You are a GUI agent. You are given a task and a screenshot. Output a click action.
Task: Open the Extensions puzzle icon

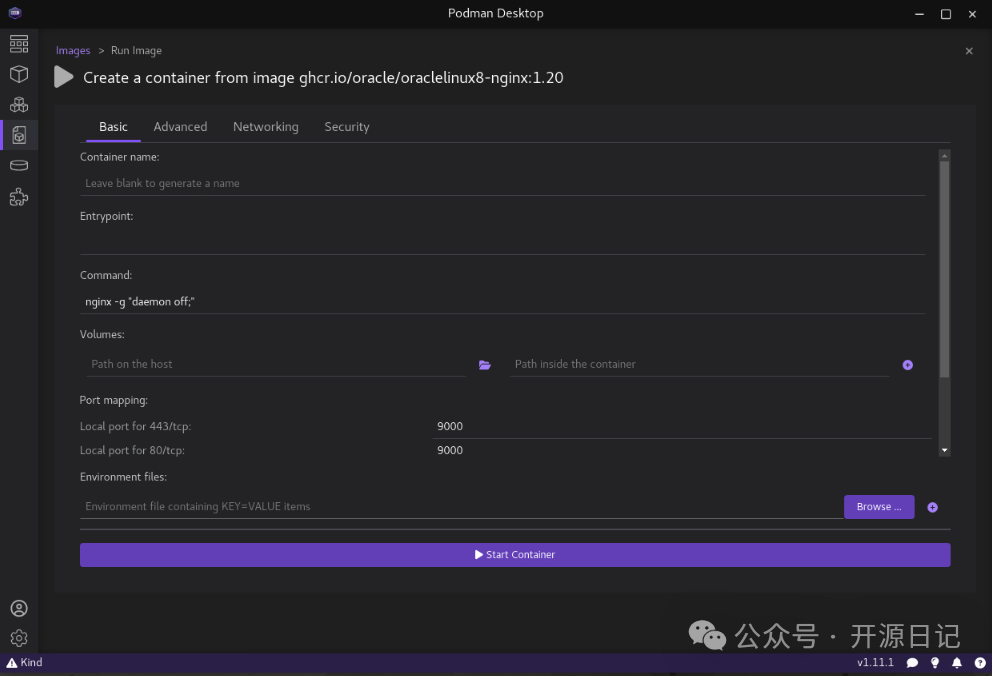18,197
